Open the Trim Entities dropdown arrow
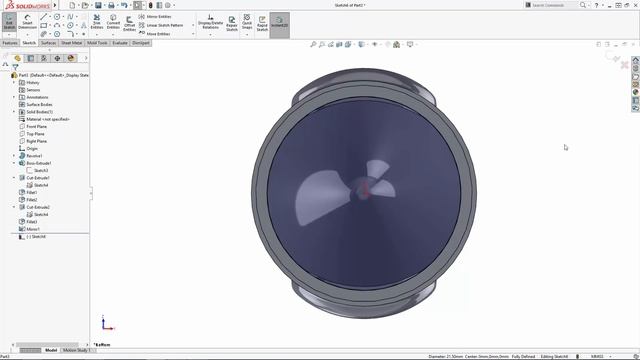This screenshot has width=640, height=360. click(x=97, y=34)
